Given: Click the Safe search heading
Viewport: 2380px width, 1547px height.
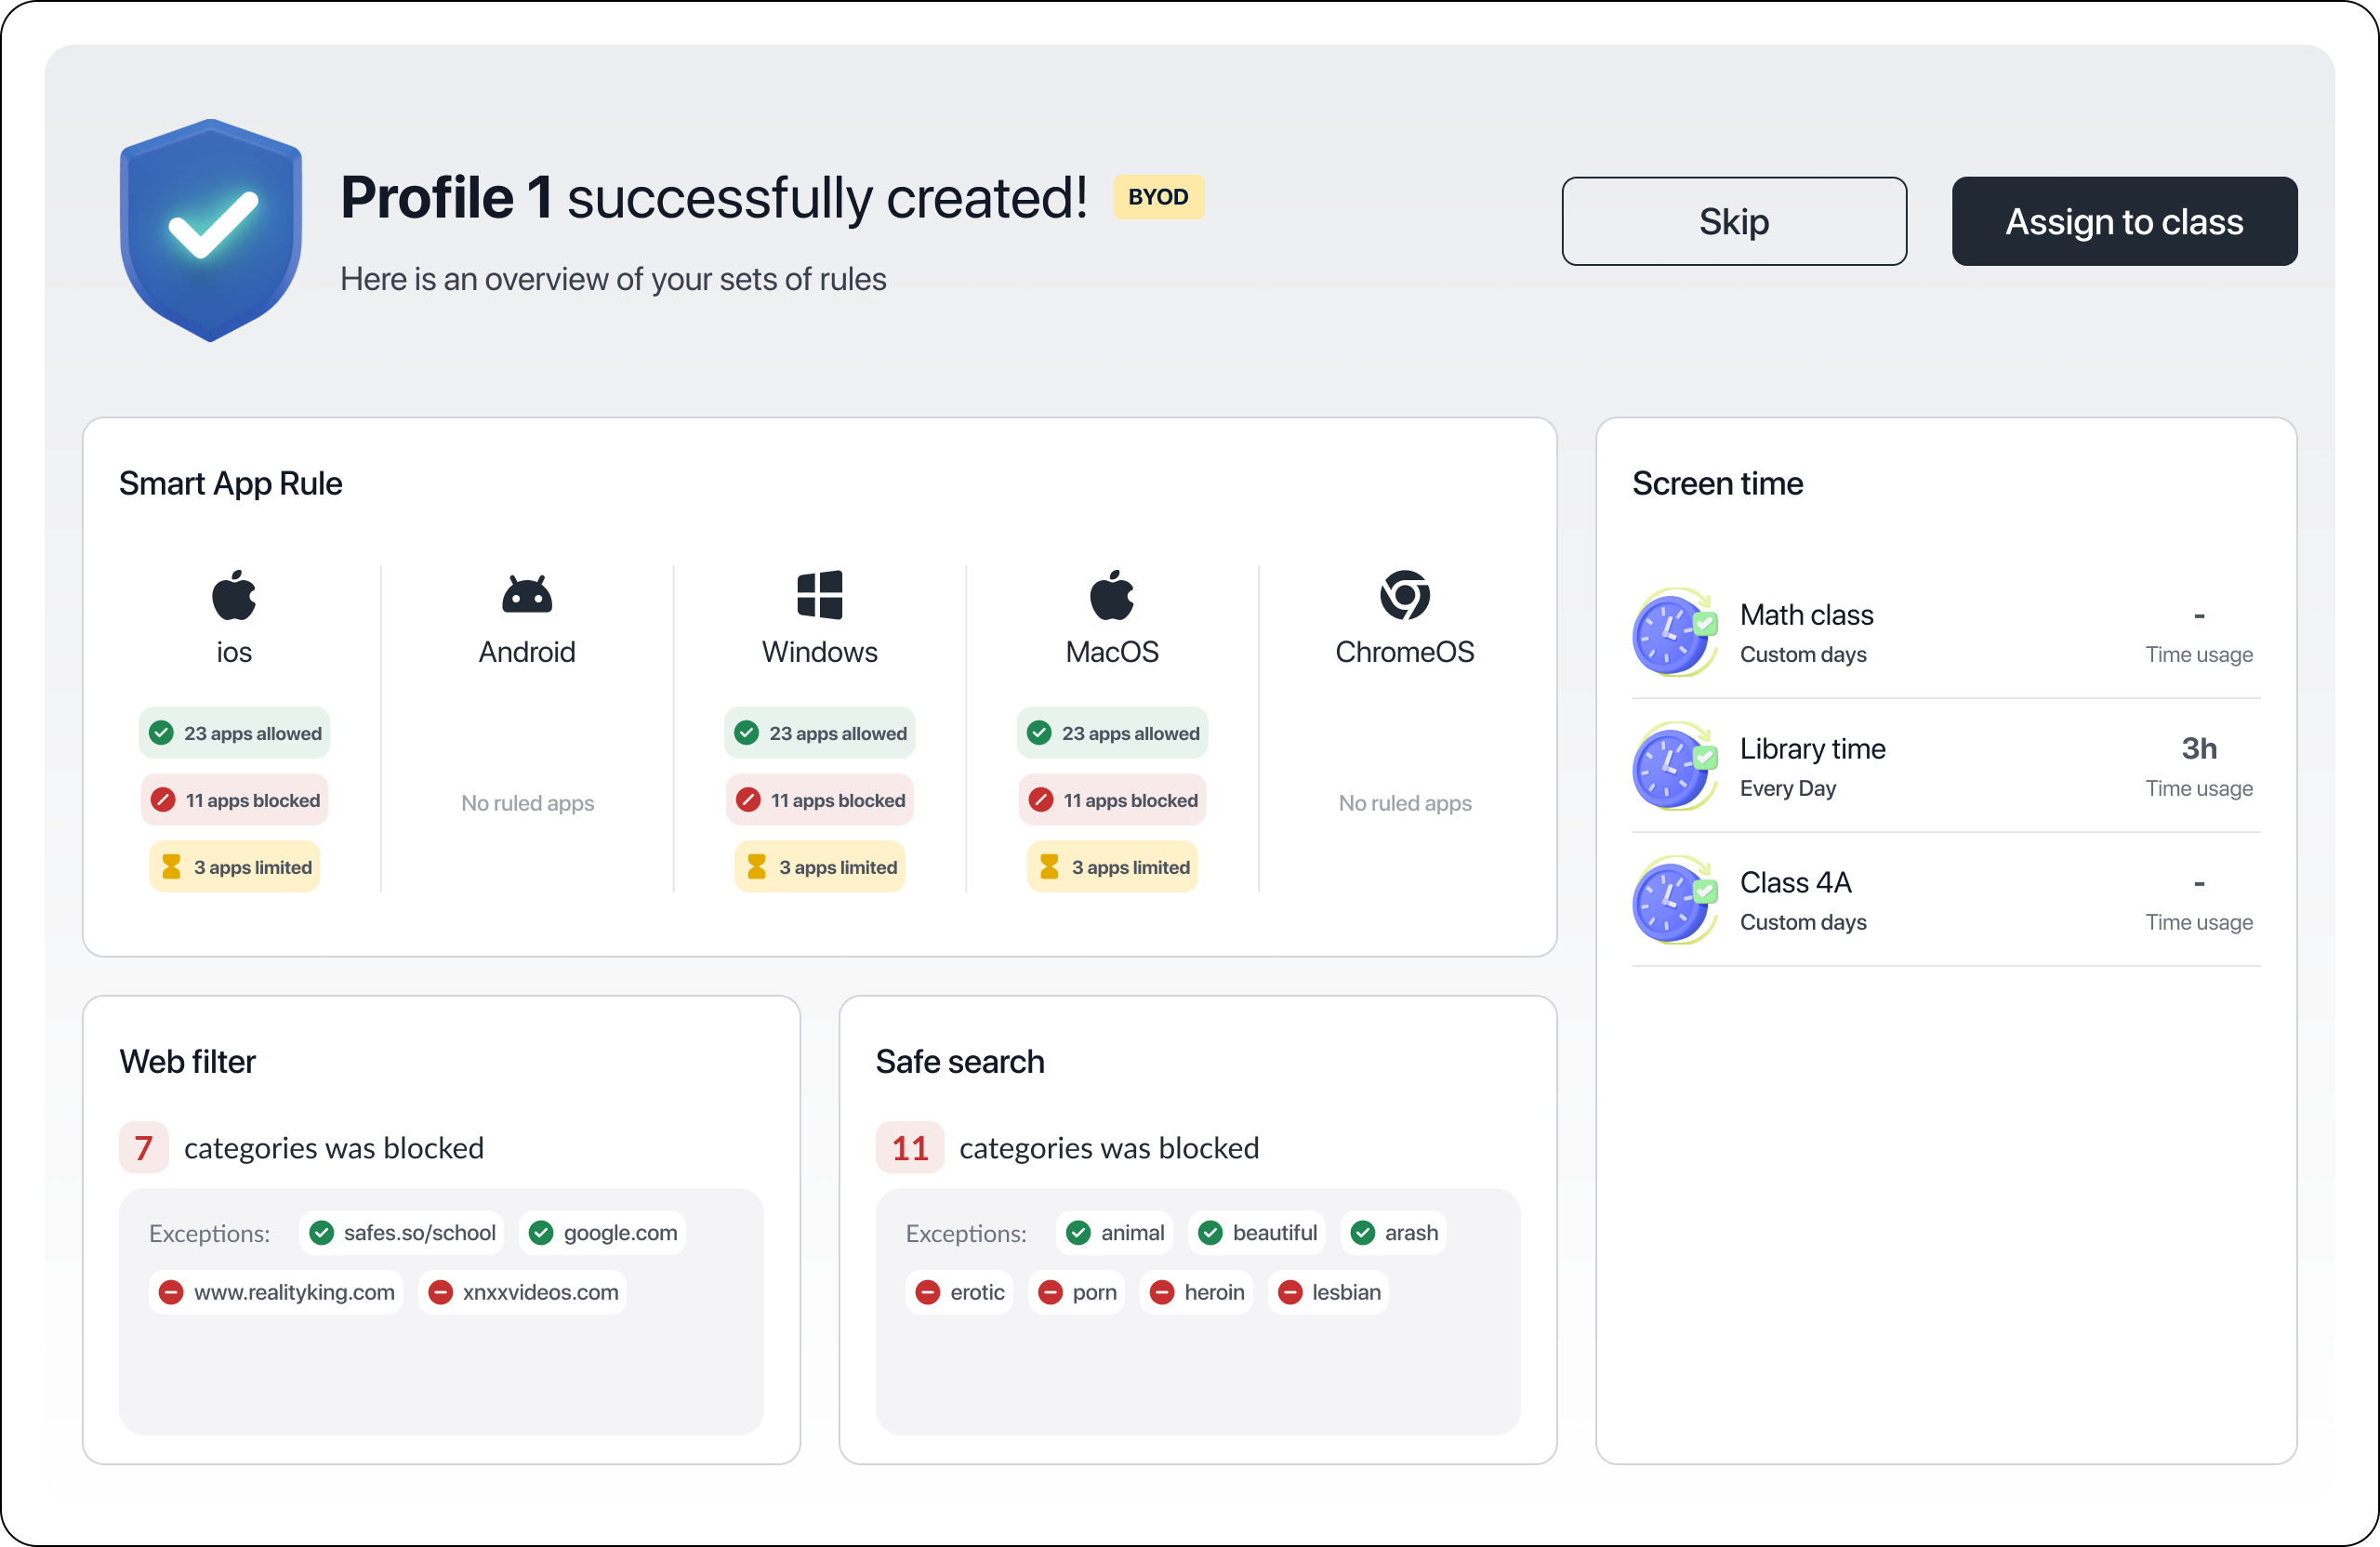Looking at the screenshot, I should pos(960,1061).
